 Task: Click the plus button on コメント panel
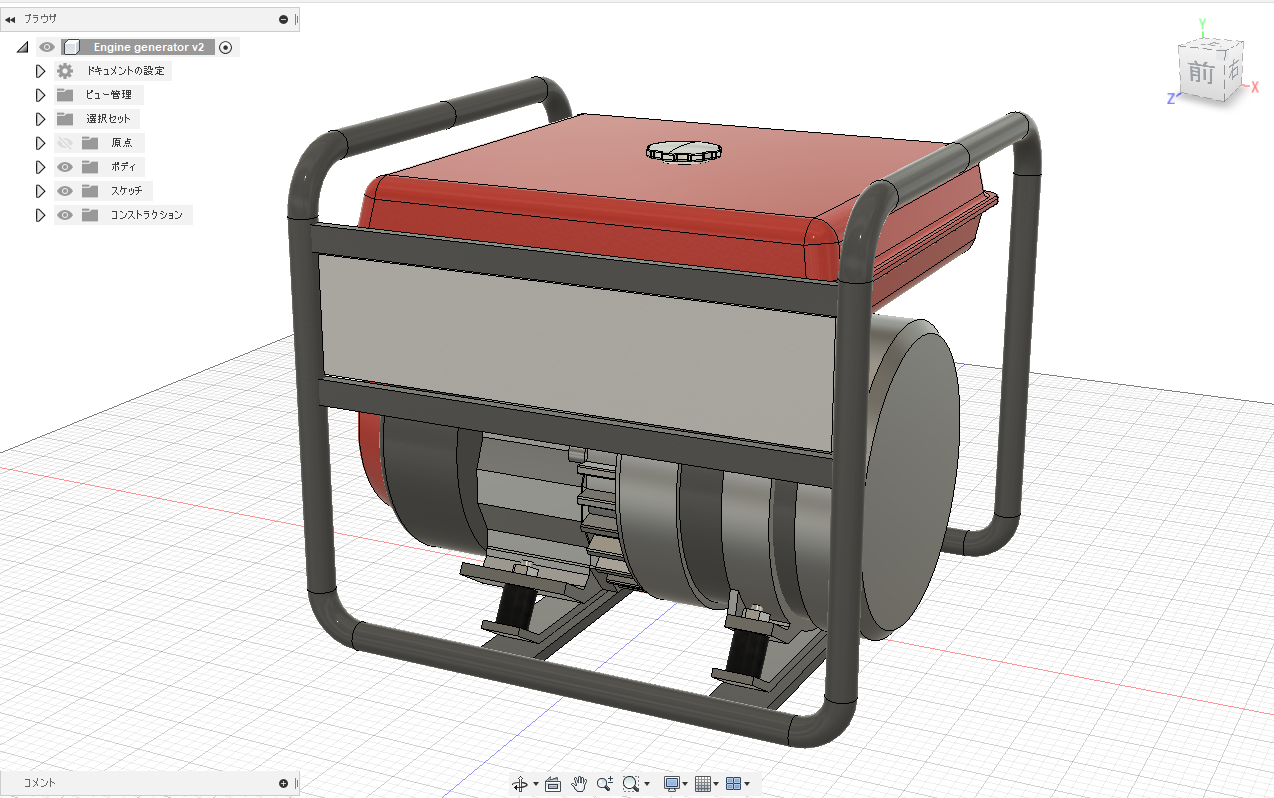click(x=284, y=783)
